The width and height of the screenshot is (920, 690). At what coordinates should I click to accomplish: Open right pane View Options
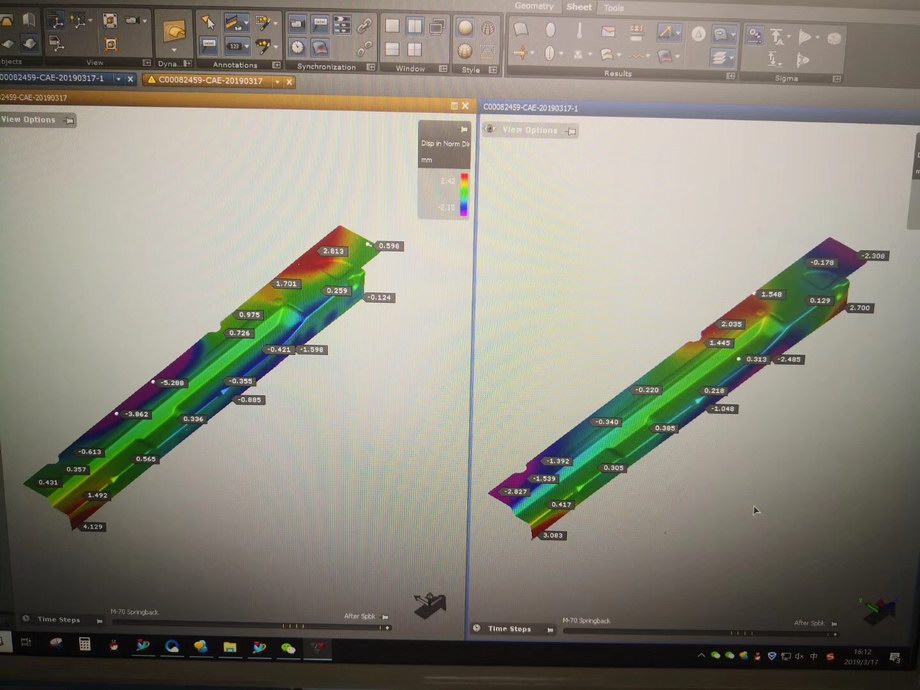[x=529, y=130]
